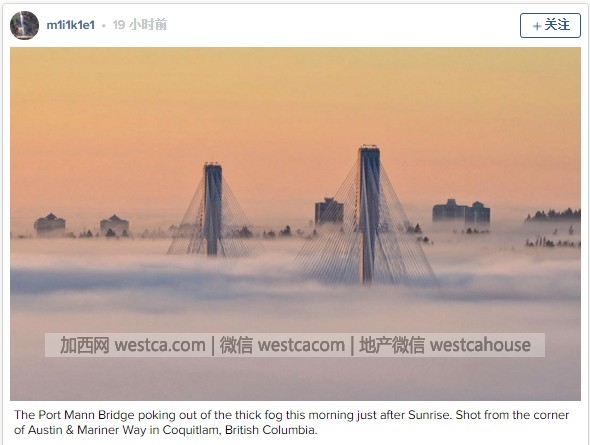Click the thick fog bank below the watermark
This screenshot has width=590, height=445.
[x=295, y=378]
